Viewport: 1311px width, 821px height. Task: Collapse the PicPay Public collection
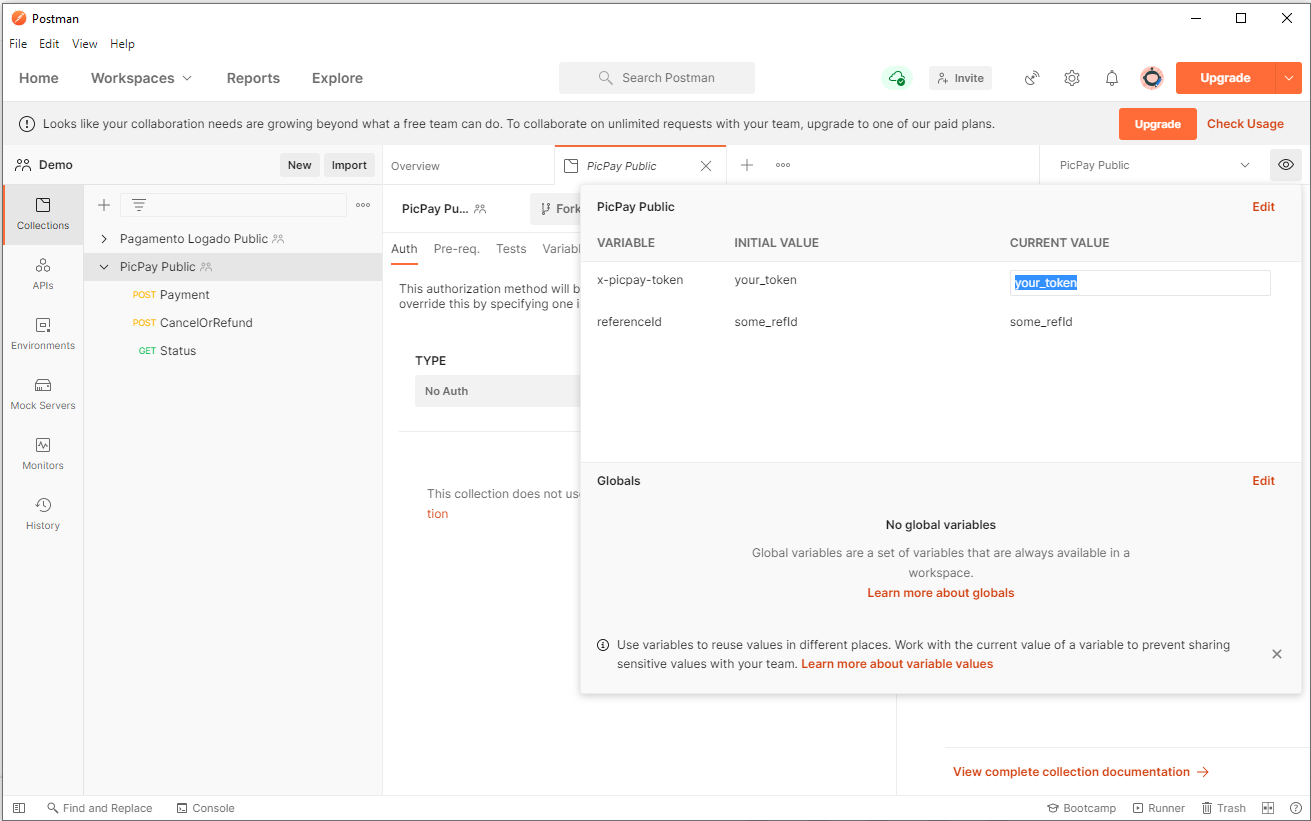pyautogui.click(x=104, y=267)
